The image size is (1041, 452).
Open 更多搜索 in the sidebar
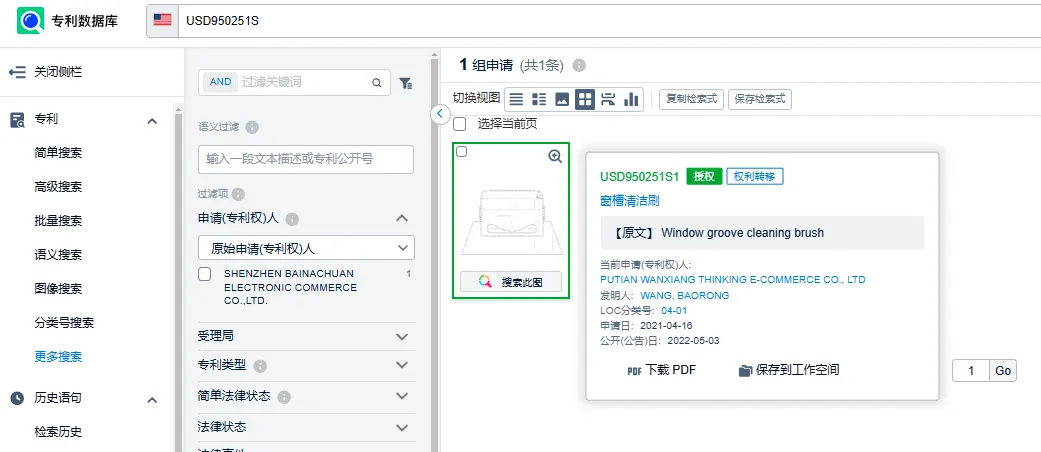(58, 357)
